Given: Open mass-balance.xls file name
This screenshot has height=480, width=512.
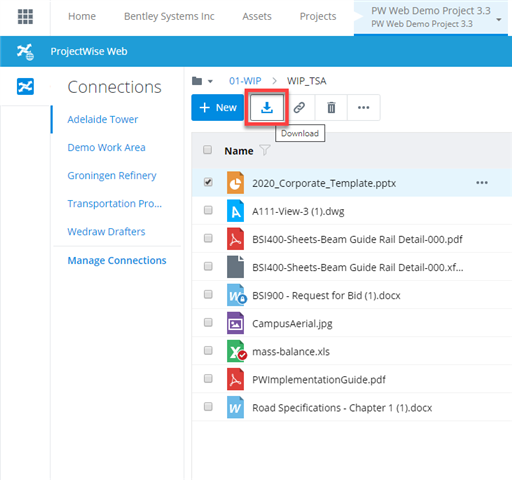Looking at the screenshot, I should pyautogui.click(x=291, y=351).
